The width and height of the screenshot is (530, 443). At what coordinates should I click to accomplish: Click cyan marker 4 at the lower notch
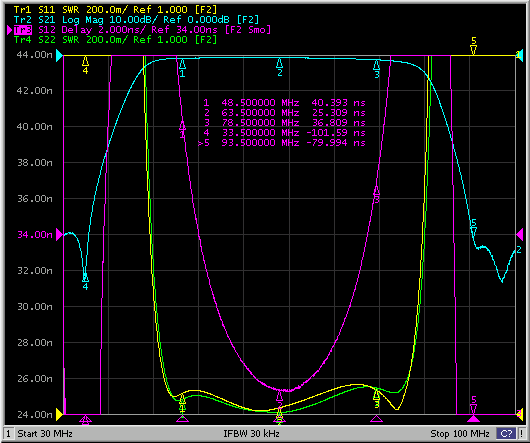click(86, 282)
